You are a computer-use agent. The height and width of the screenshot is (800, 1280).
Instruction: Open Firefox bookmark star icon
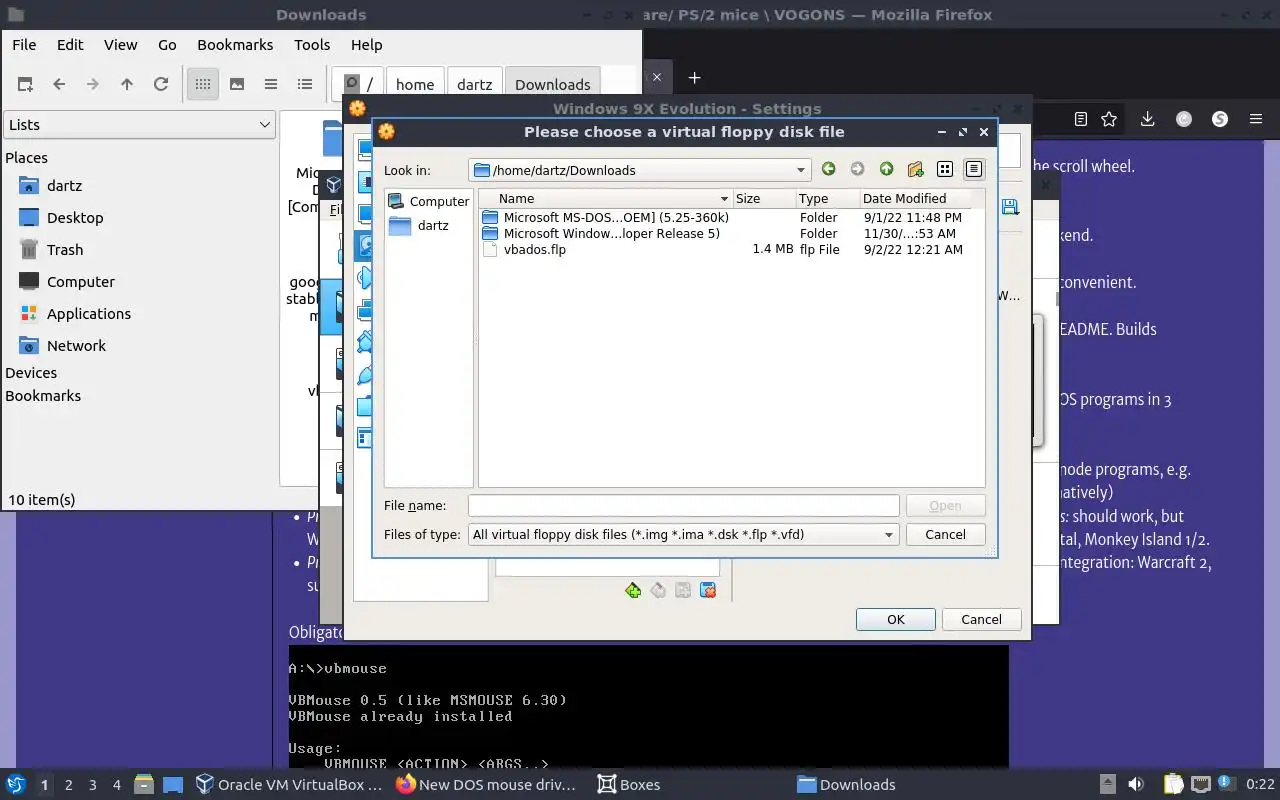tap(1109, 119)
